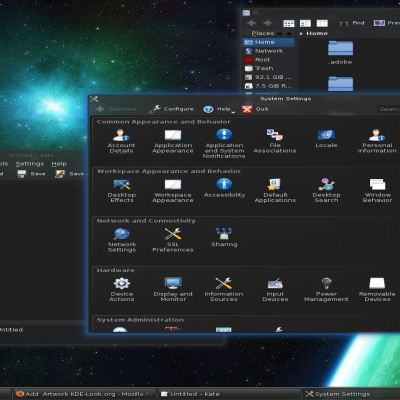Click Overview back button in System Settings

(116, 109)
